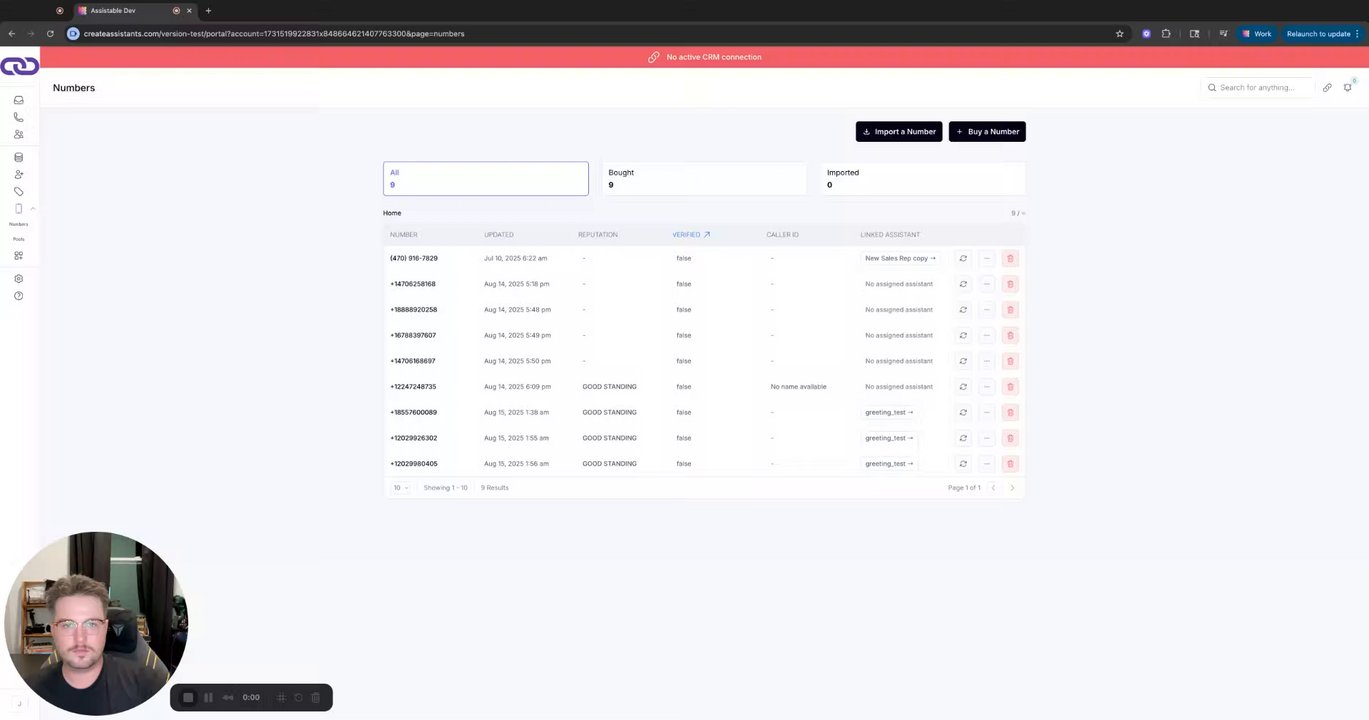1369x720 pixels.
Task: Delete the +18557600089 number
Action: (x=1010, y=412)
